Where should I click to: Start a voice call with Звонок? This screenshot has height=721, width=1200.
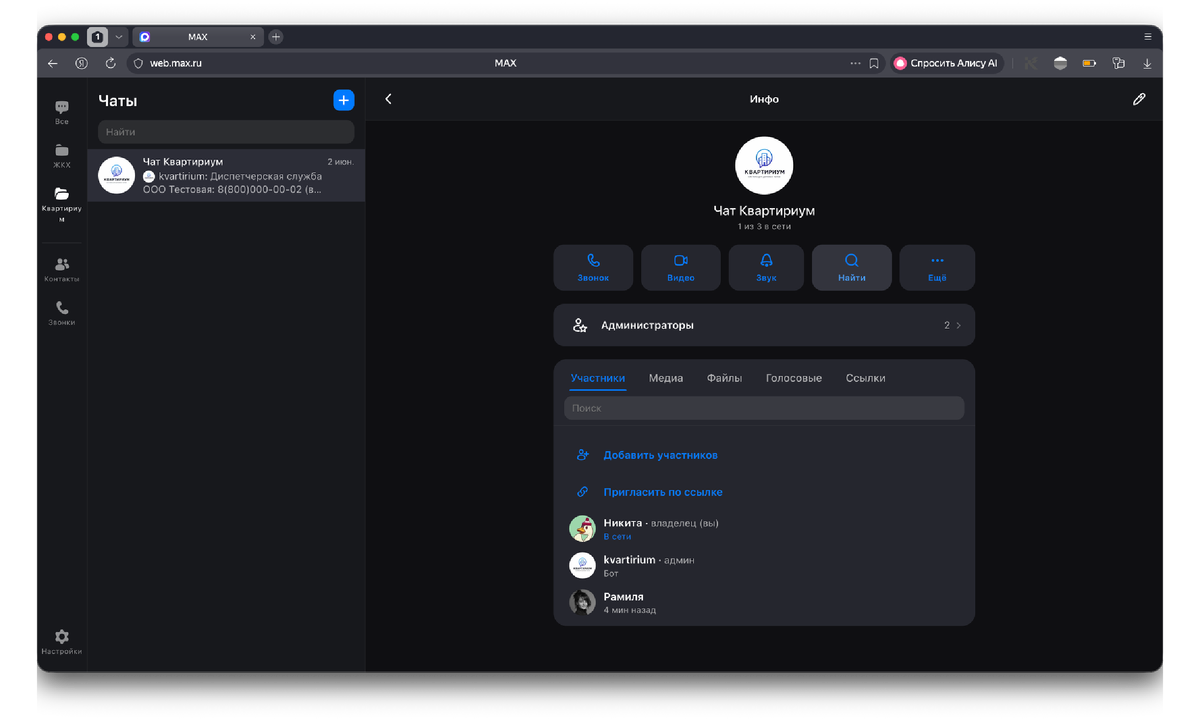click(593, 268)
